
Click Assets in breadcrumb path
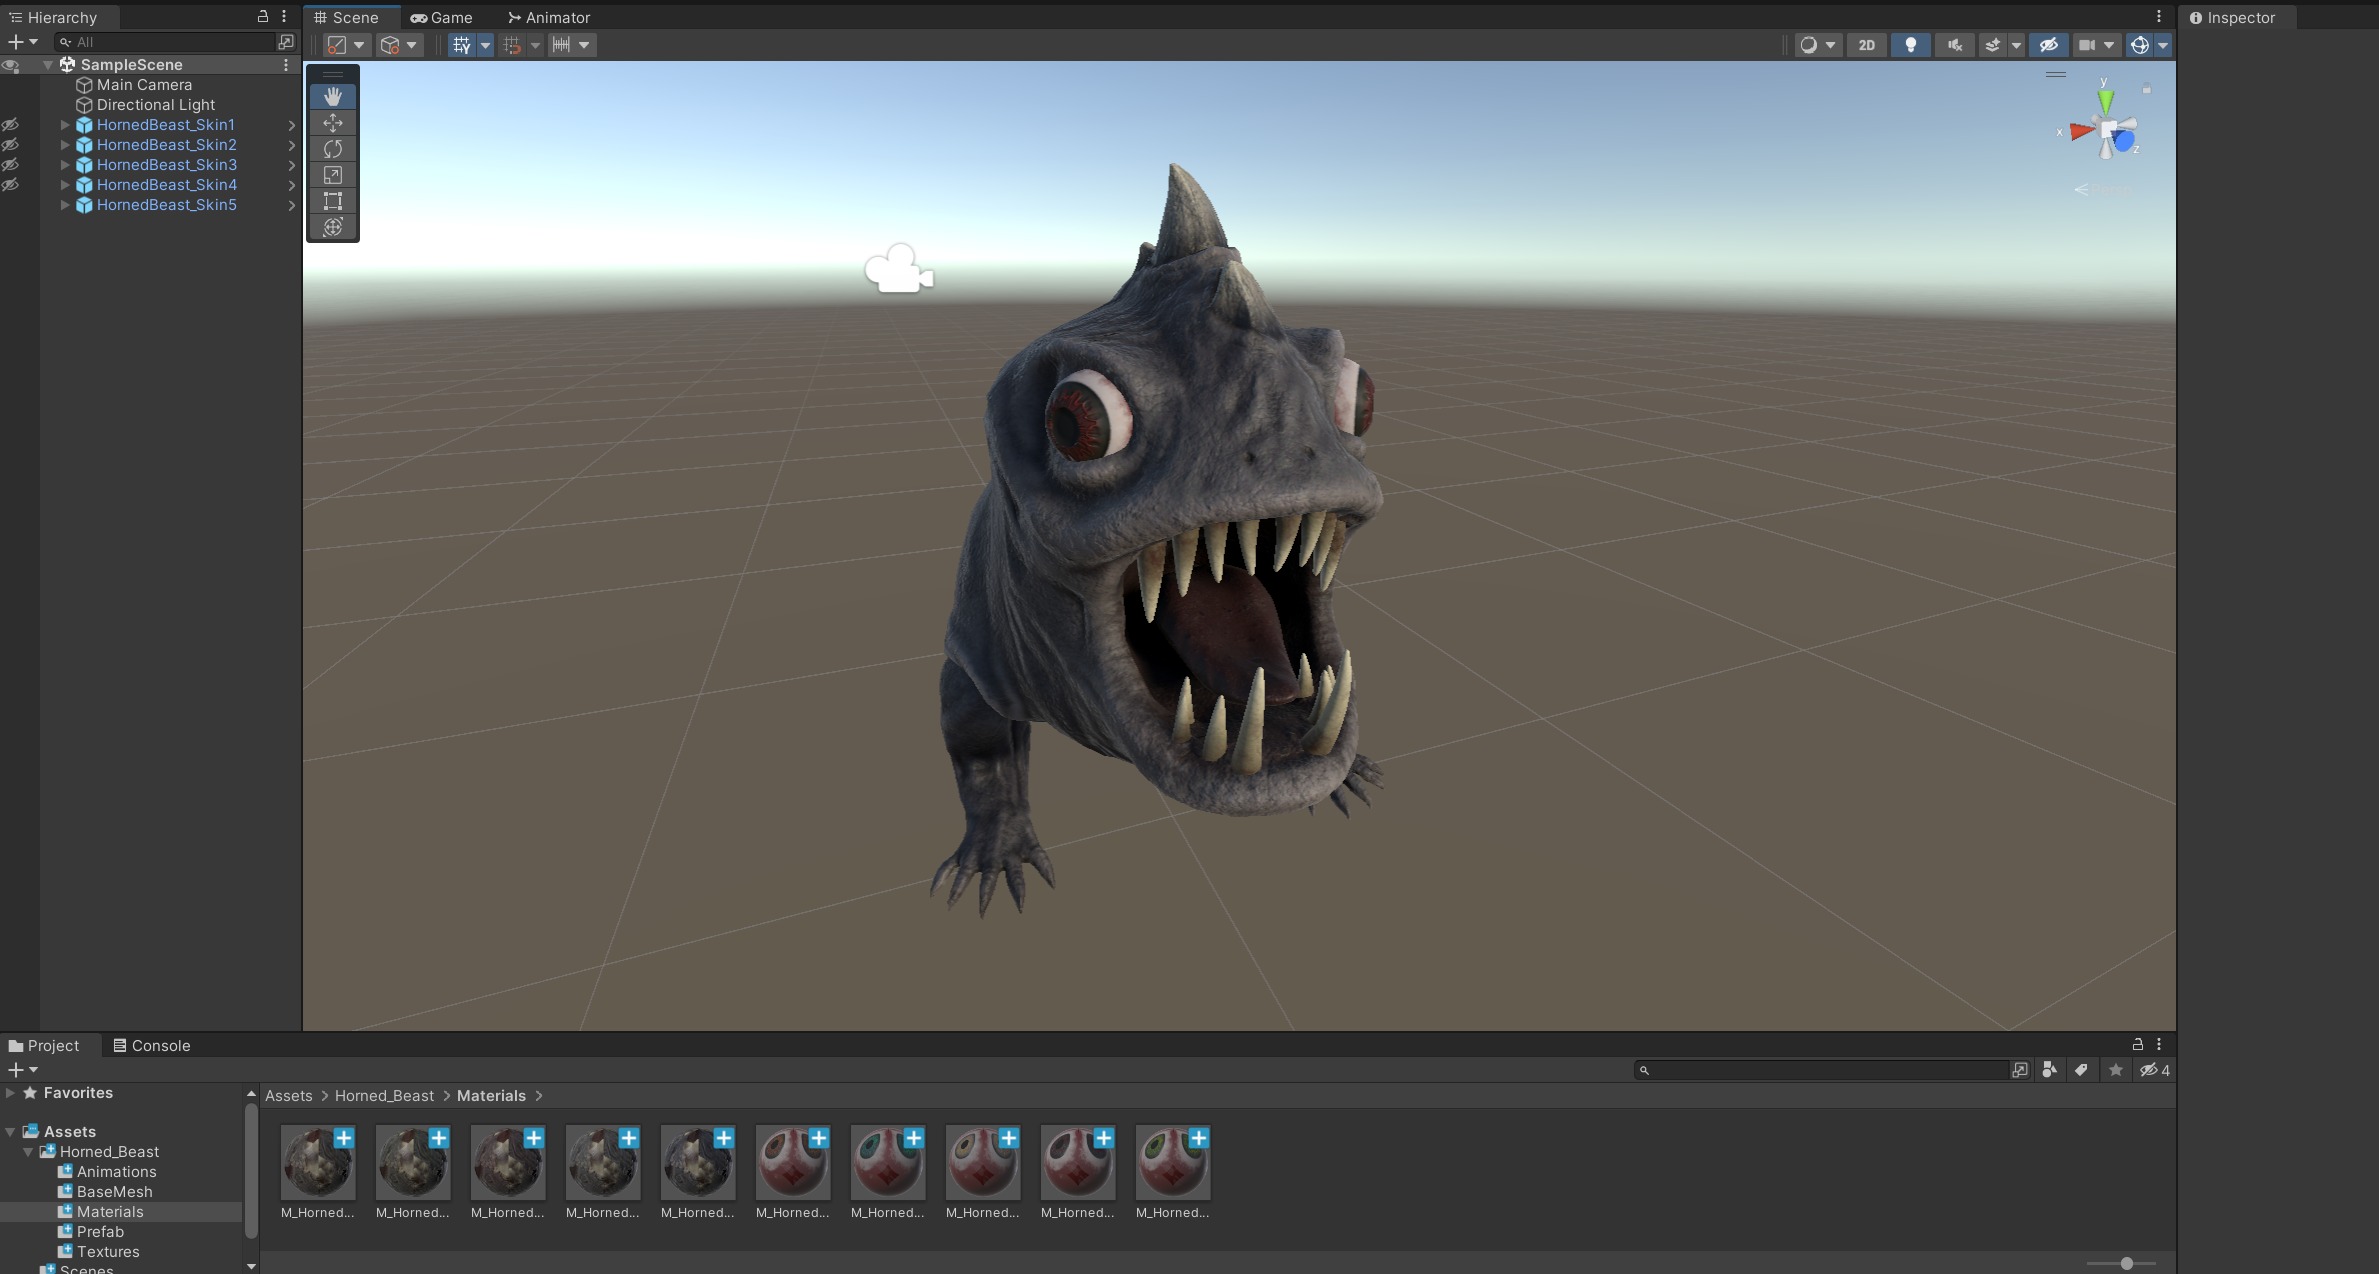288,1096
